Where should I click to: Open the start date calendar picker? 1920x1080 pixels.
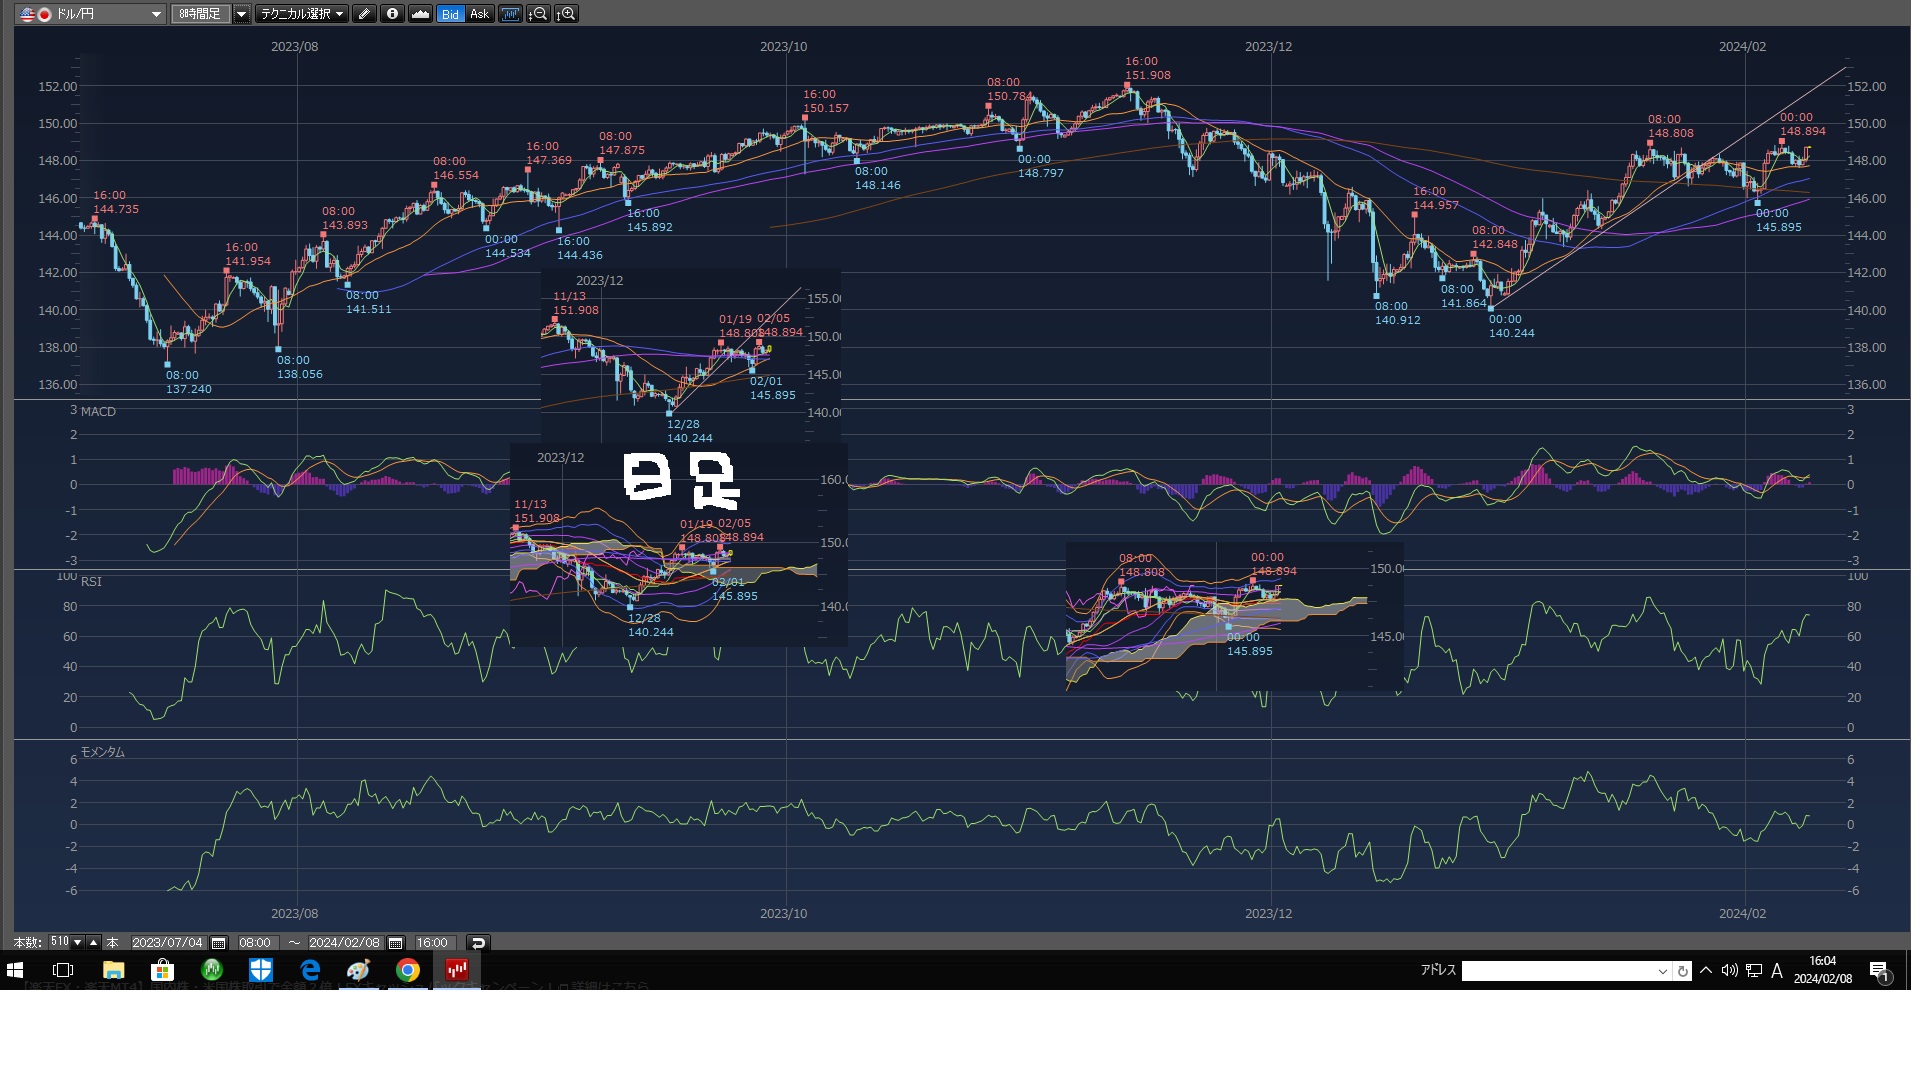point(218,943)
